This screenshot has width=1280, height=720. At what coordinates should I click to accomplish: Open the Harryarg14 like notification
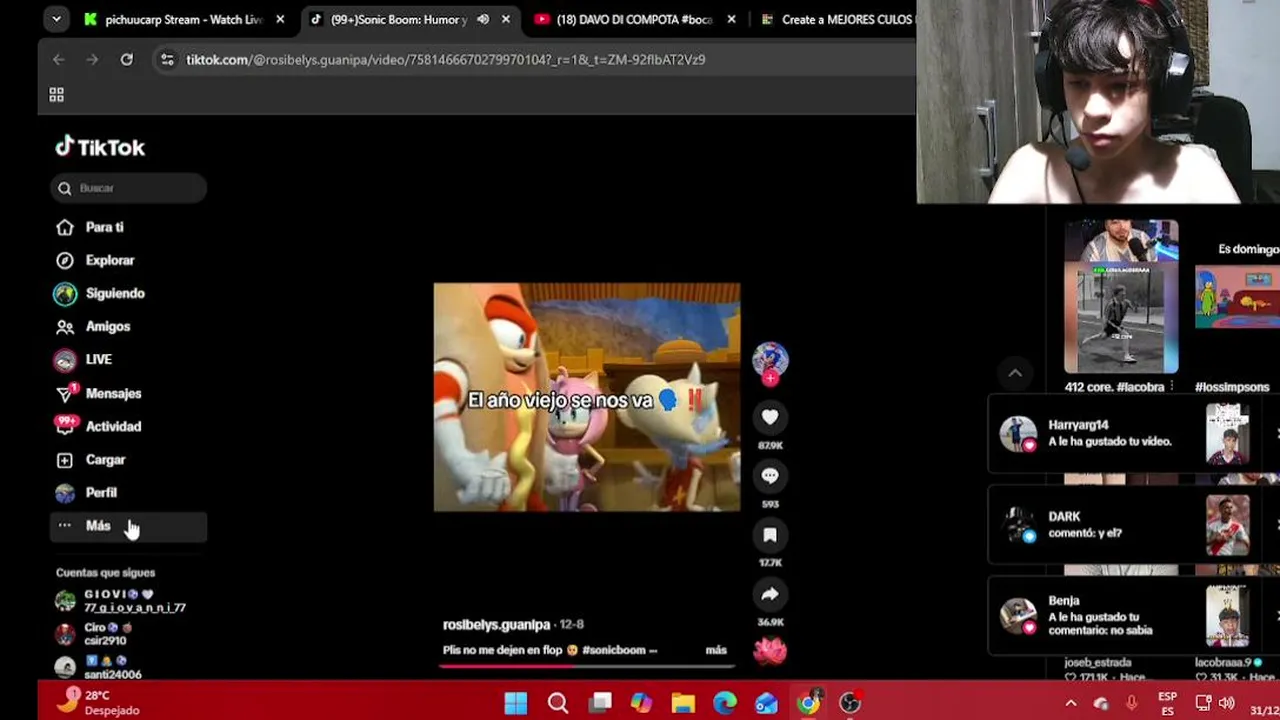point(1133,434)
